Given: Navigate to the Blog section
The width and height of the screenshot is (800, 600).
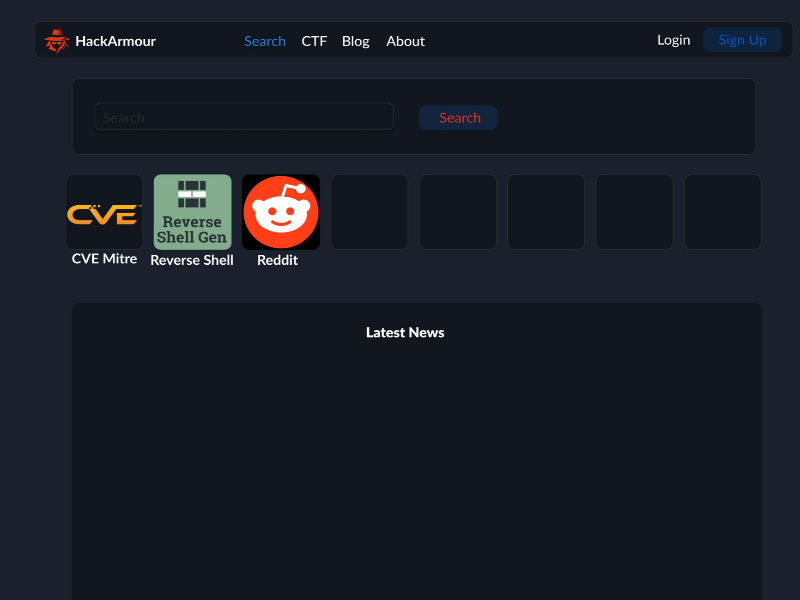Looking at the screenshot, I should pos(355,41).
